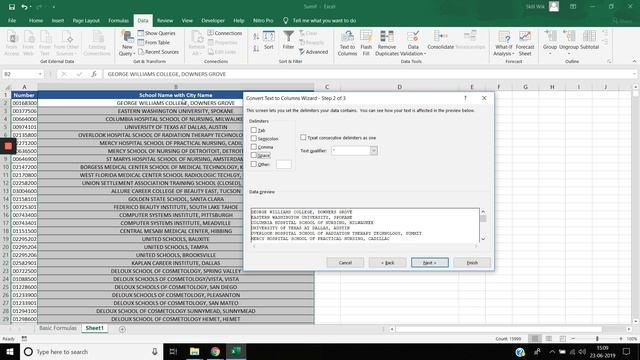Image resolution: width=640 pixels, height=360 pixels.
Task: Click Tell me what you want to do
Action: (324, 20)
